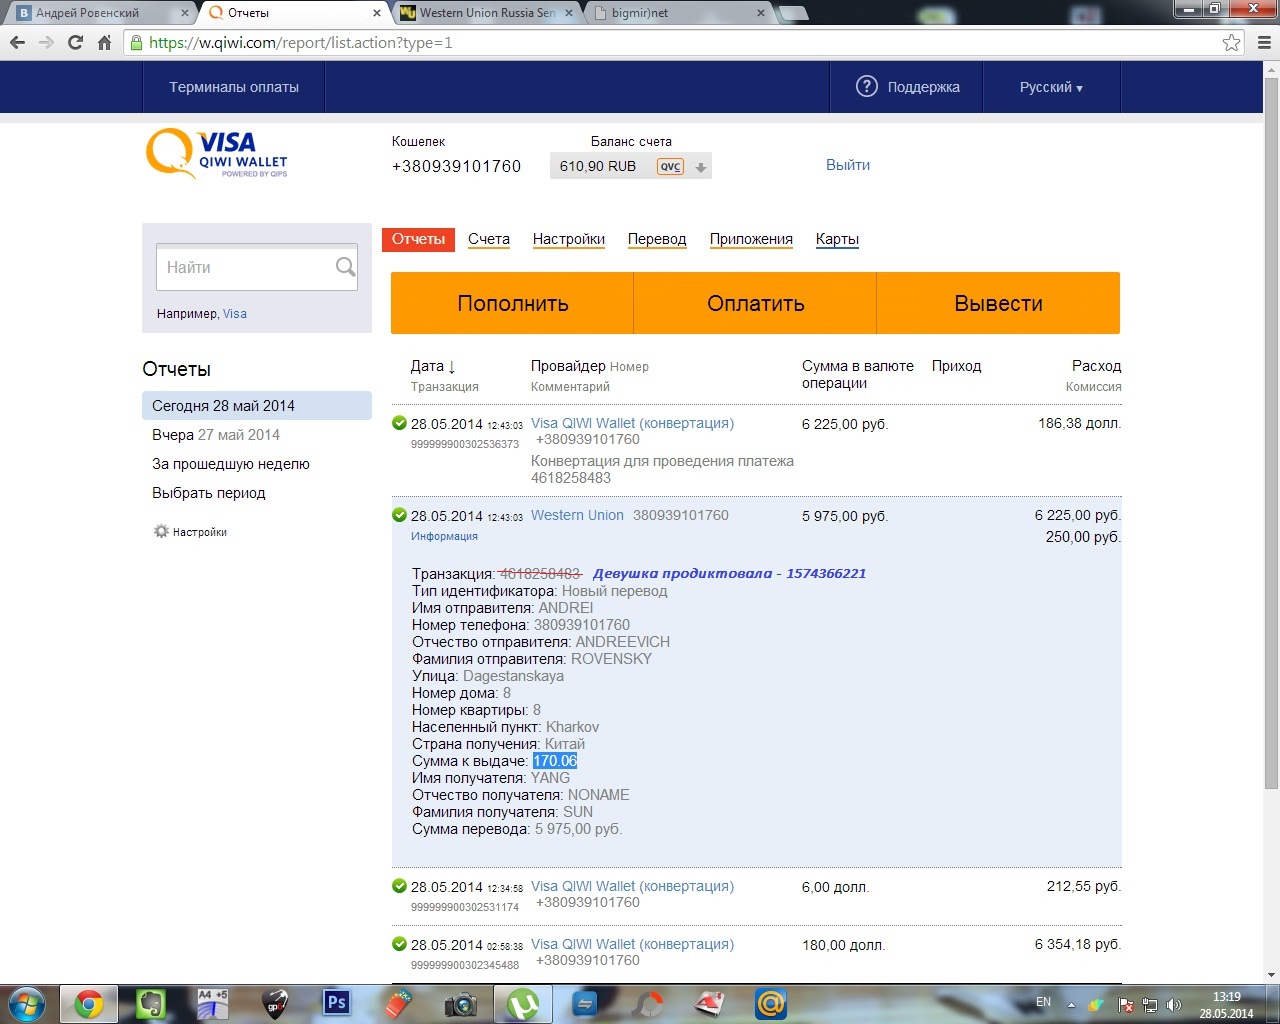Image resolution: width=1280 pixels, height=1024 pixels.
Task: Open the Отчеты section tab
Action: (x=418, y=239)
